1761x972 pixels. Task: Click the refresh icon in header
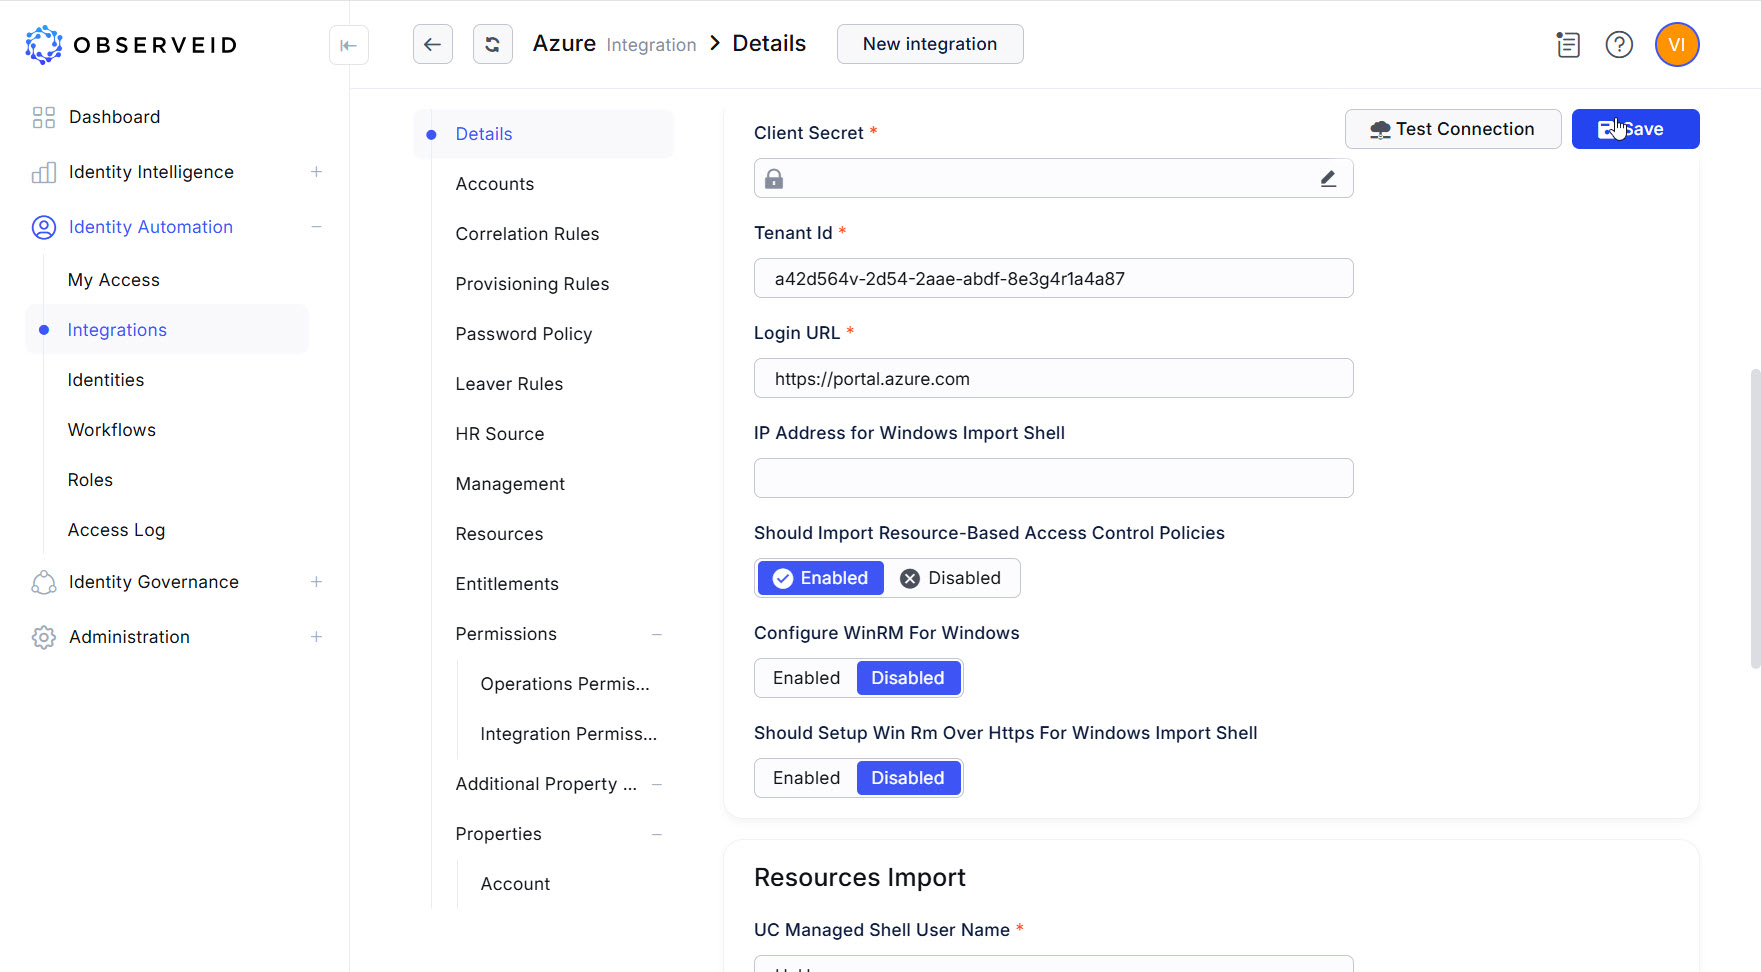tap(492, 44)
